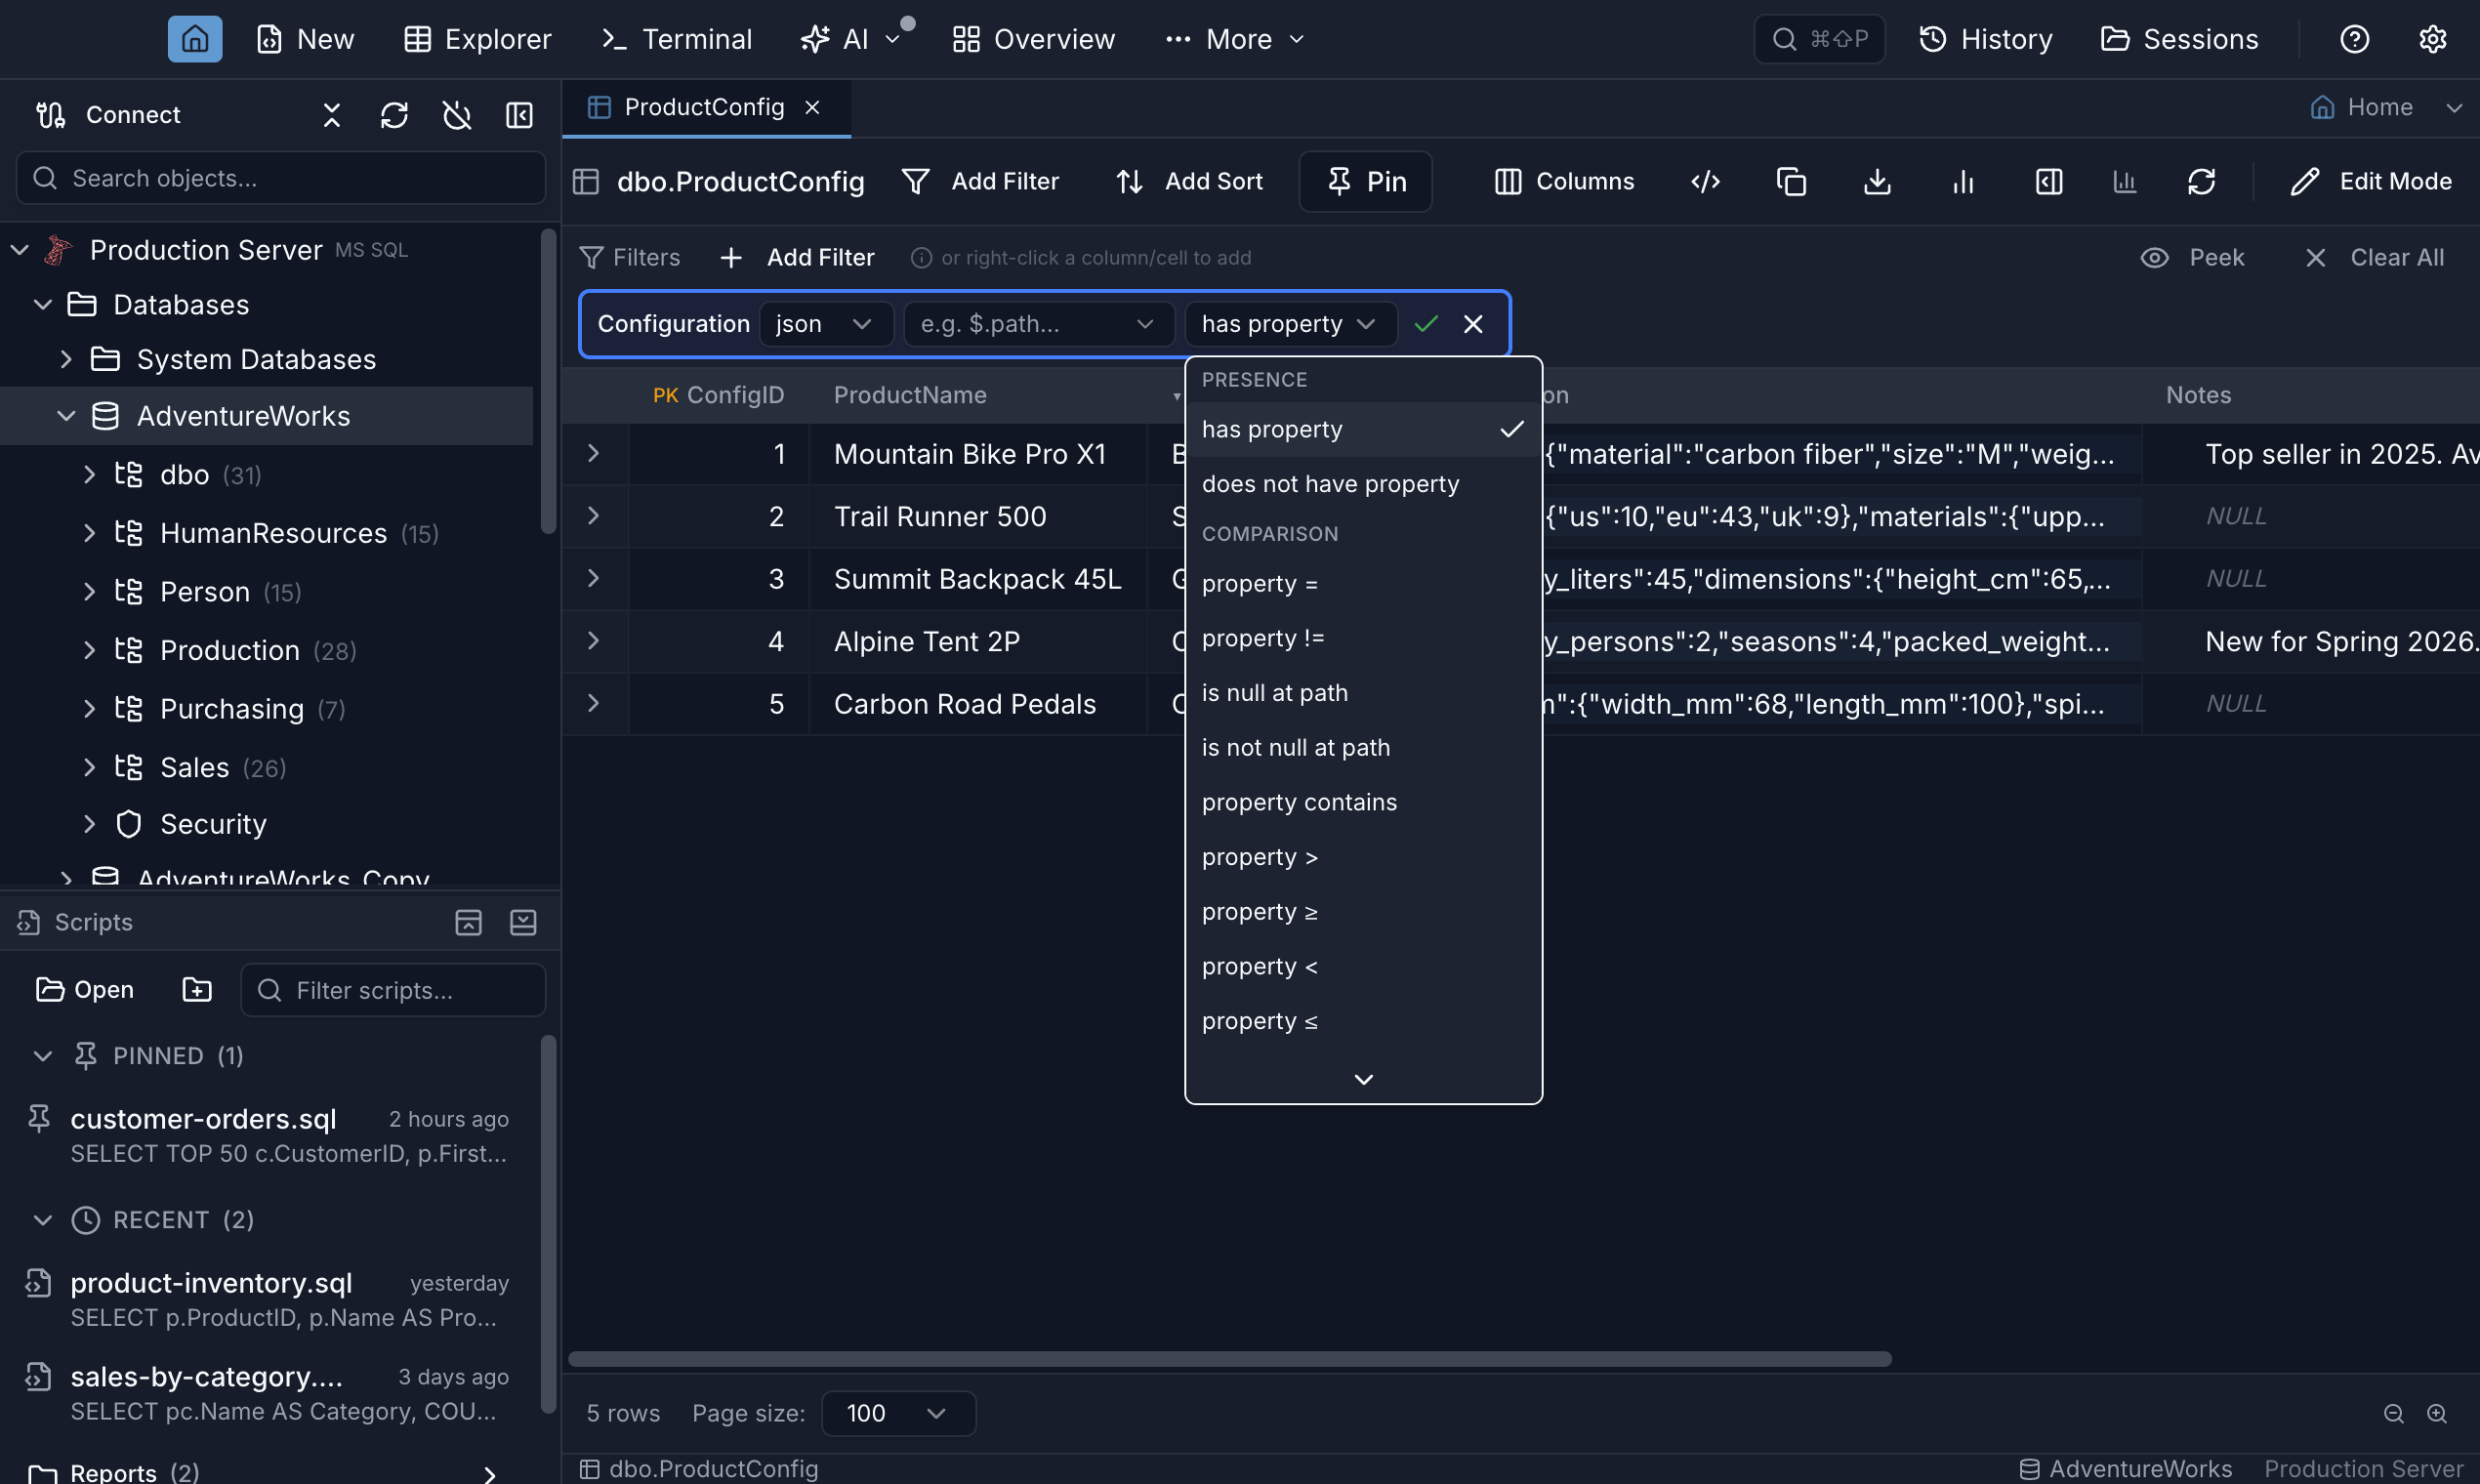2480x1484 pixels.
Task: Zoom out the data grid
Action: (2393, 1413)
